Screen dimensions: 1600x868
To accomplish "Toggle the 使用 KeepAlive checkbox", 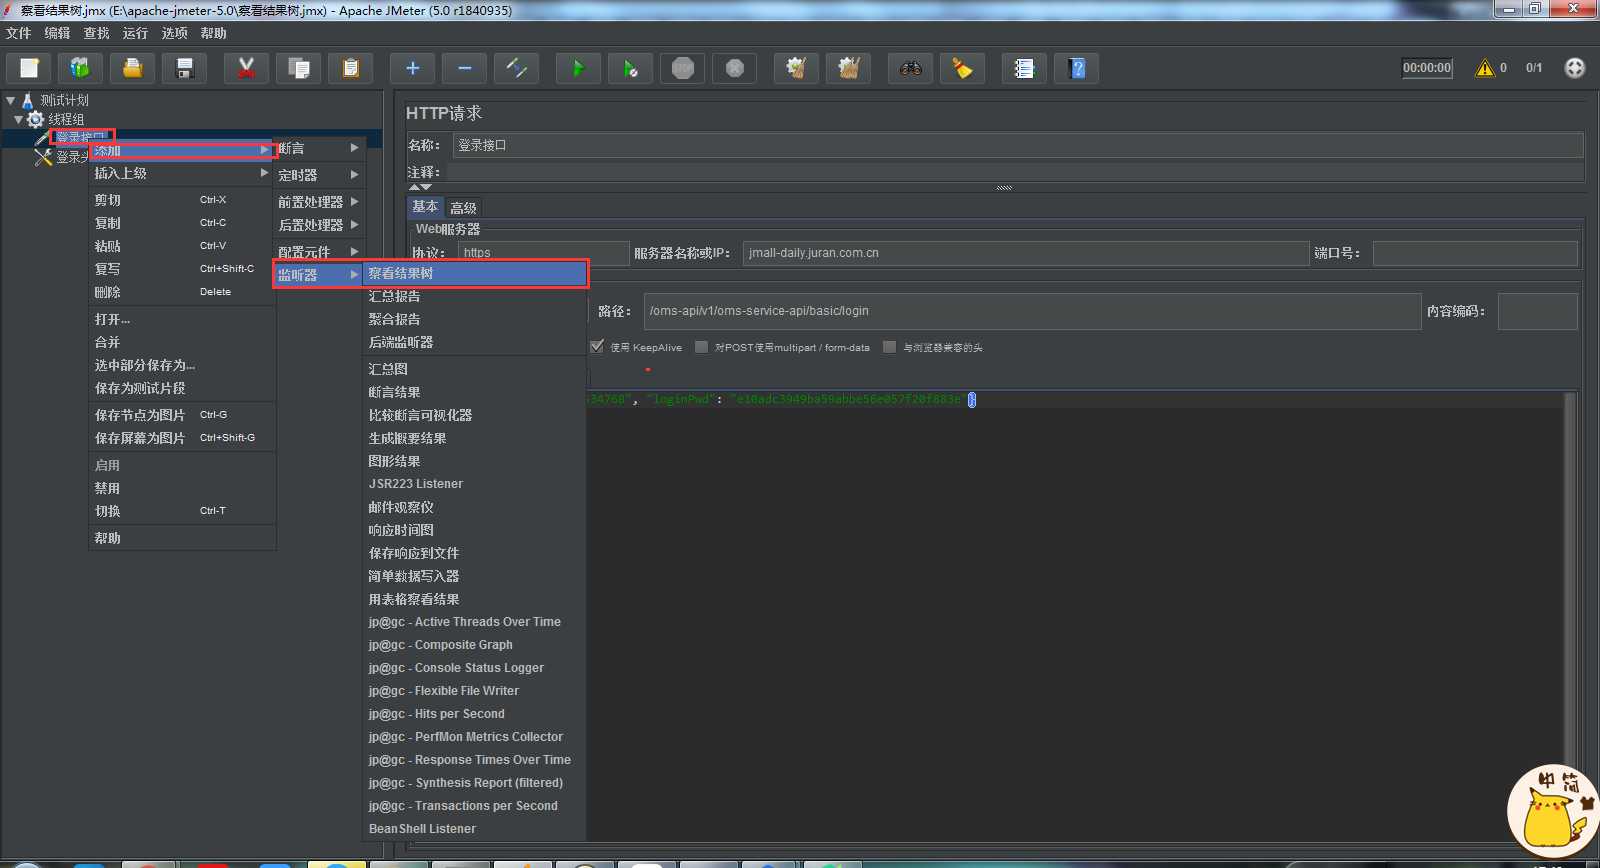I will pyautogui.click(x=597, y=347).
